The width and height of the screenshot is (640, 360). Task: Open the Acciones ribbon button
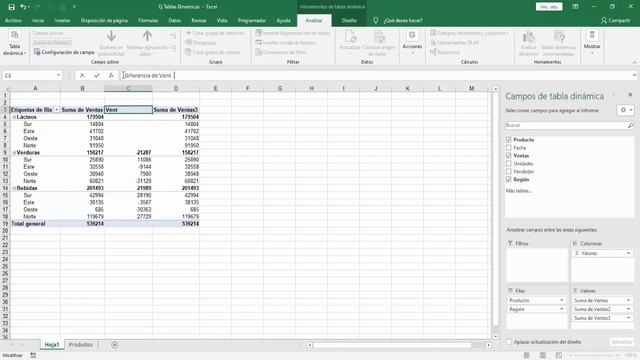(x=412, y=42)
